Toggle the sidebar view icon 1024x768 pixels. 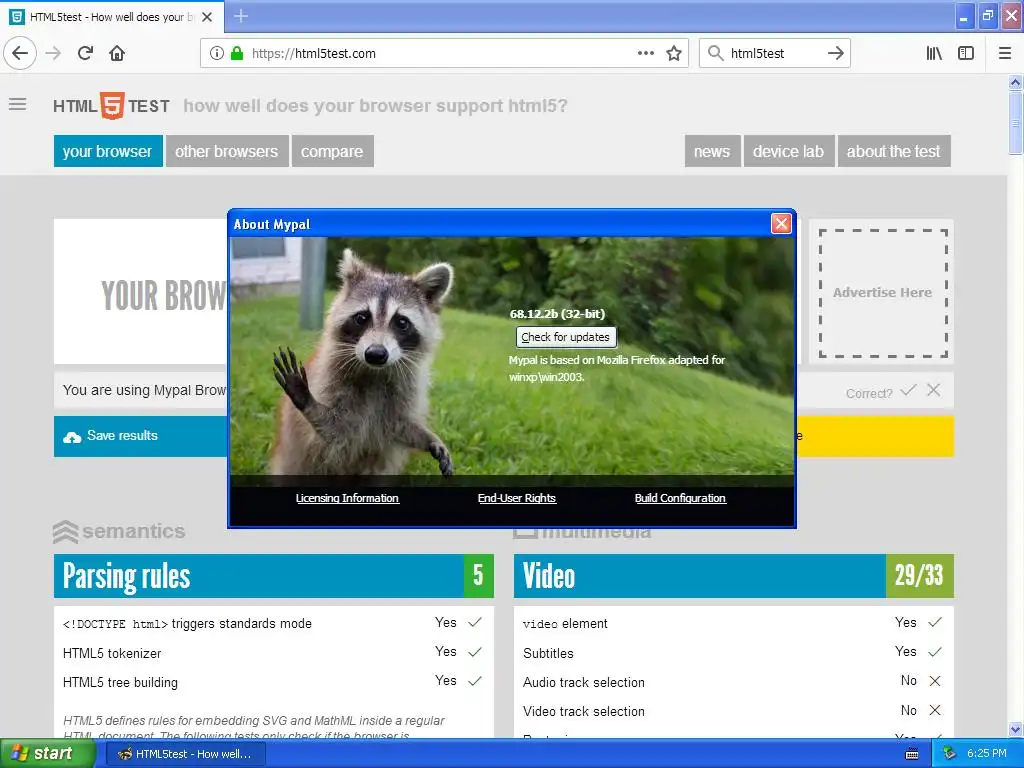click(966, 53)
